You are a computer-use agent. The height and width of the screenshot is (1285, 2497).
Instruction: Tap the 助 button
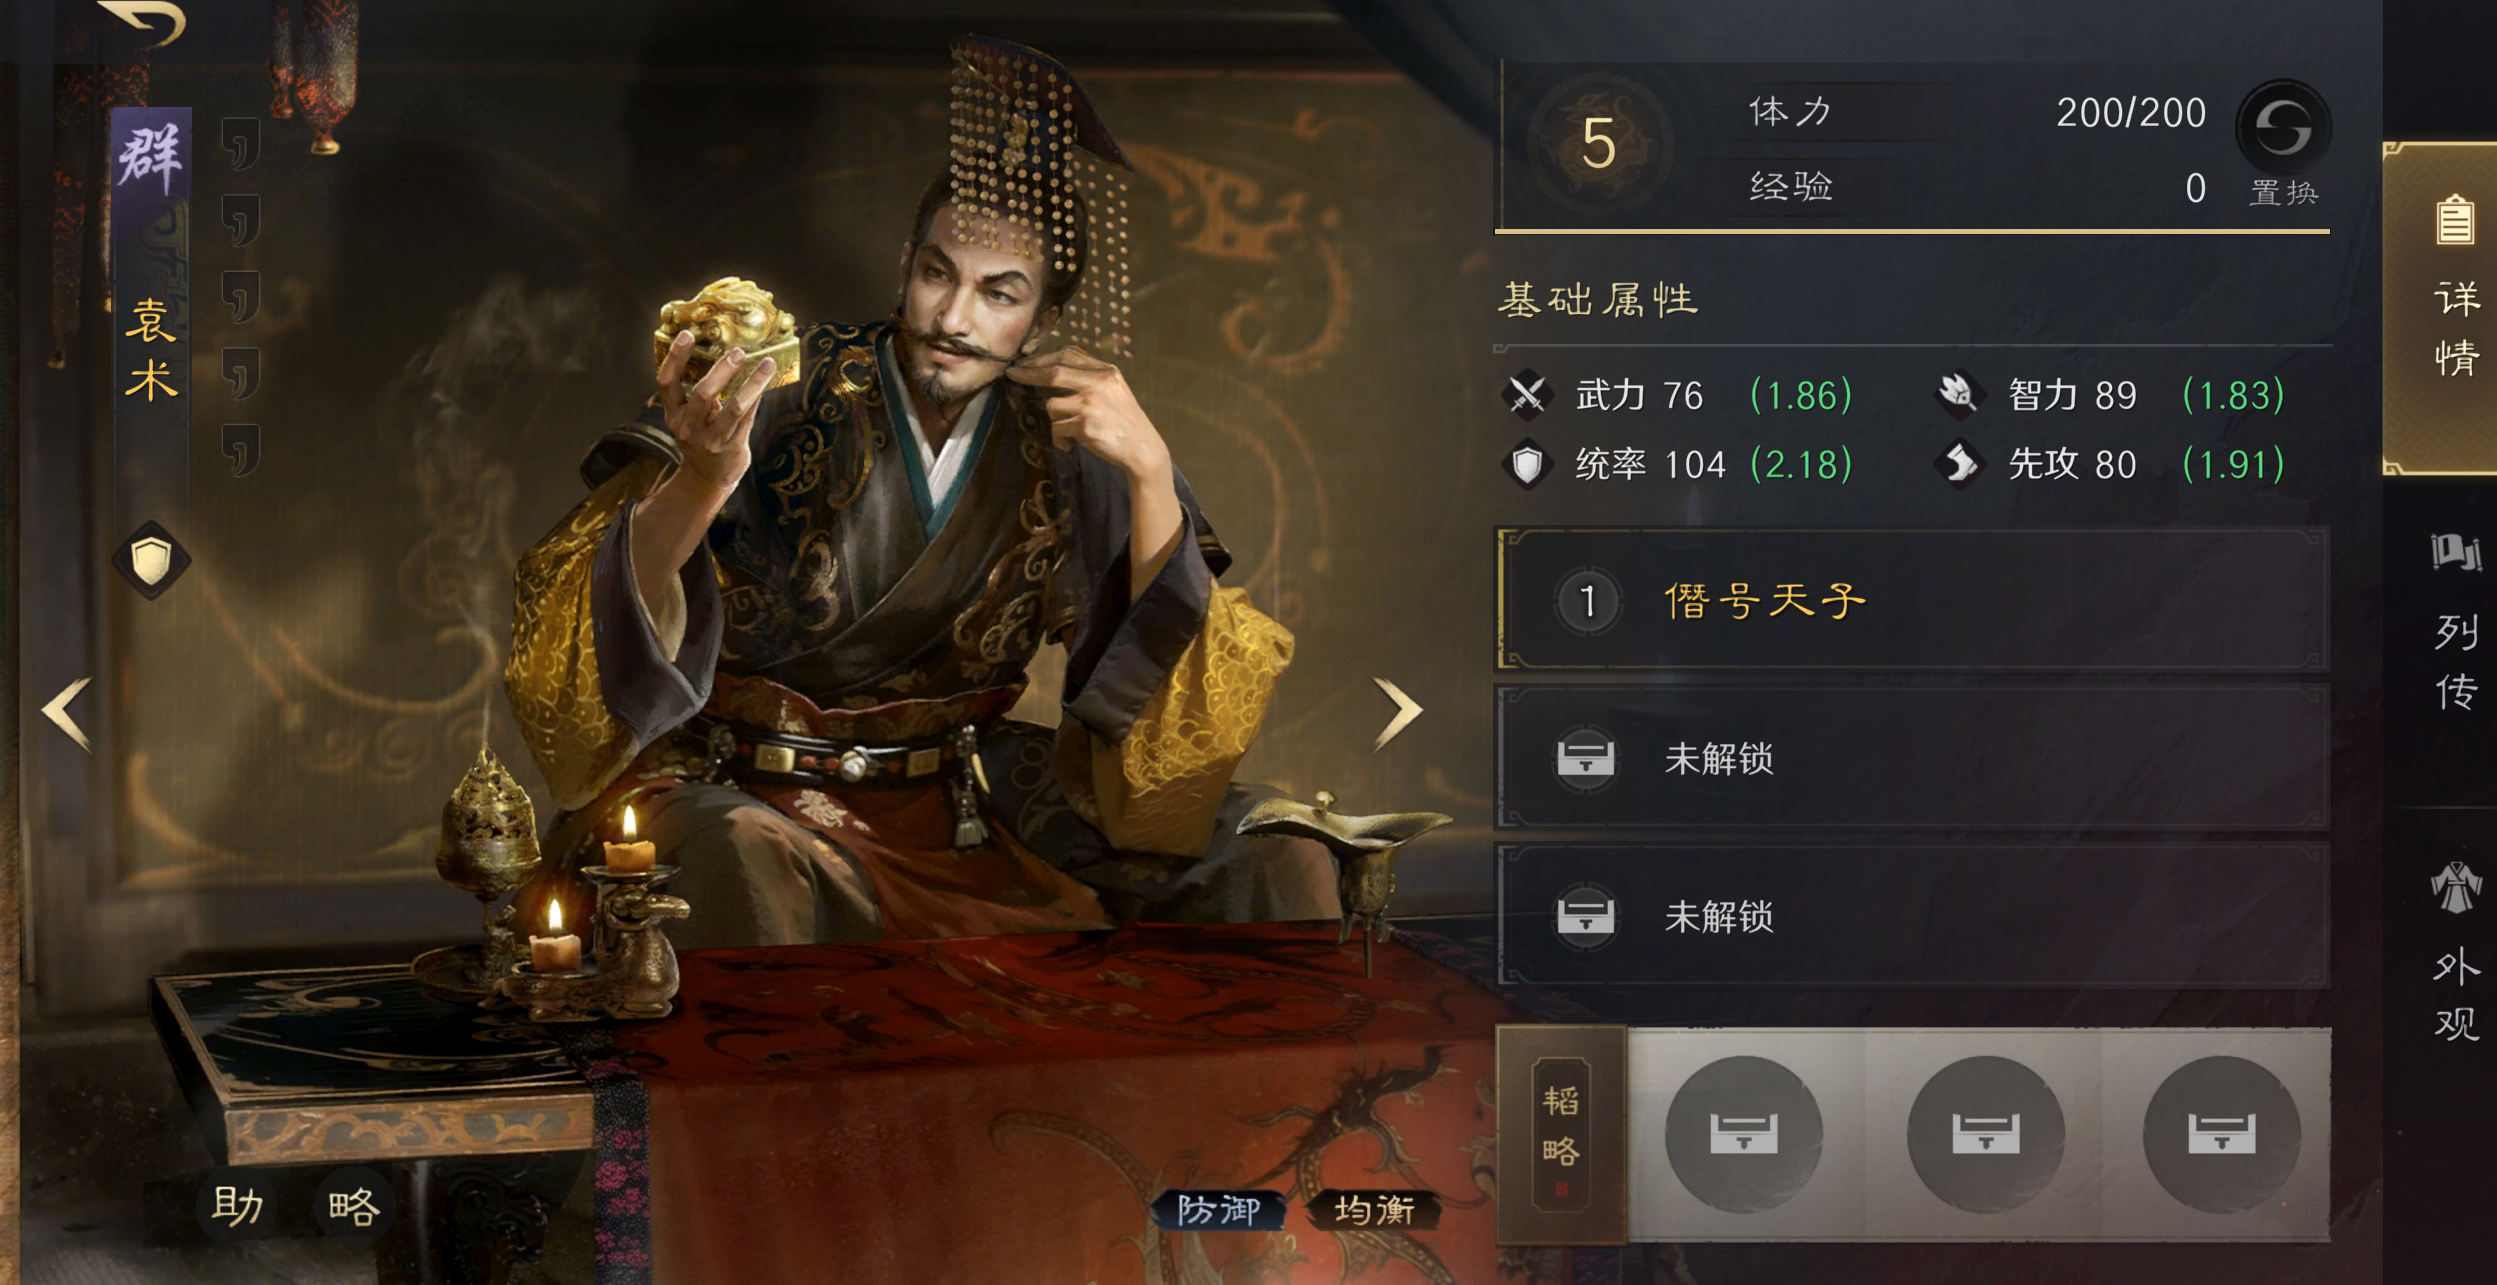pos(237,1206)
